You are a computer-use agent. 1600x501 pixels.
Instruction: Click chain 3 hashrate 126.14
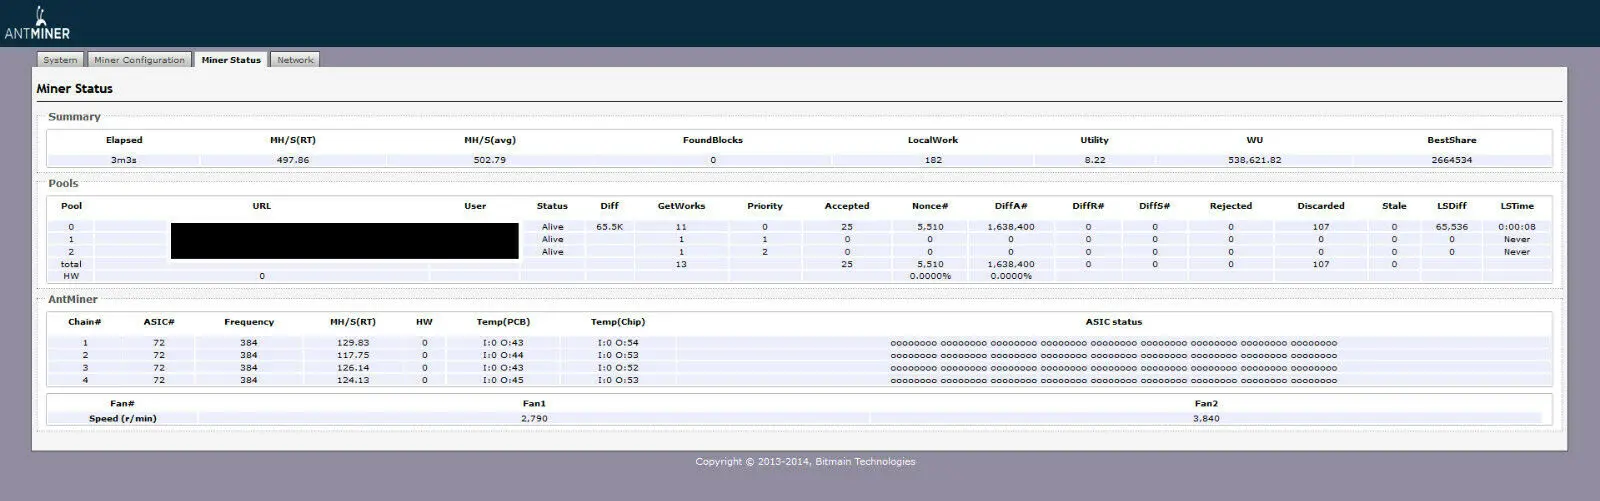[x=354, y=368]
